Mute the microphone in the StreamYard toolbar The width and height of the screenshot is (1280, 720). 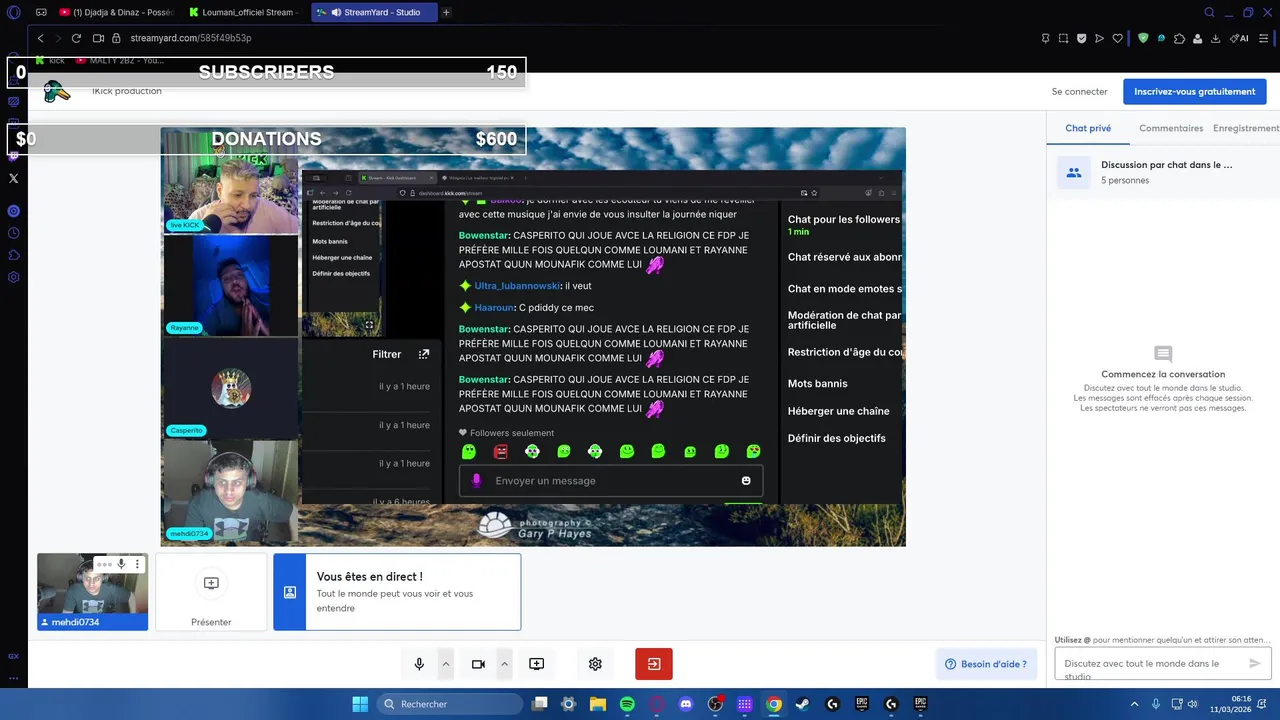tap(419, 664)
